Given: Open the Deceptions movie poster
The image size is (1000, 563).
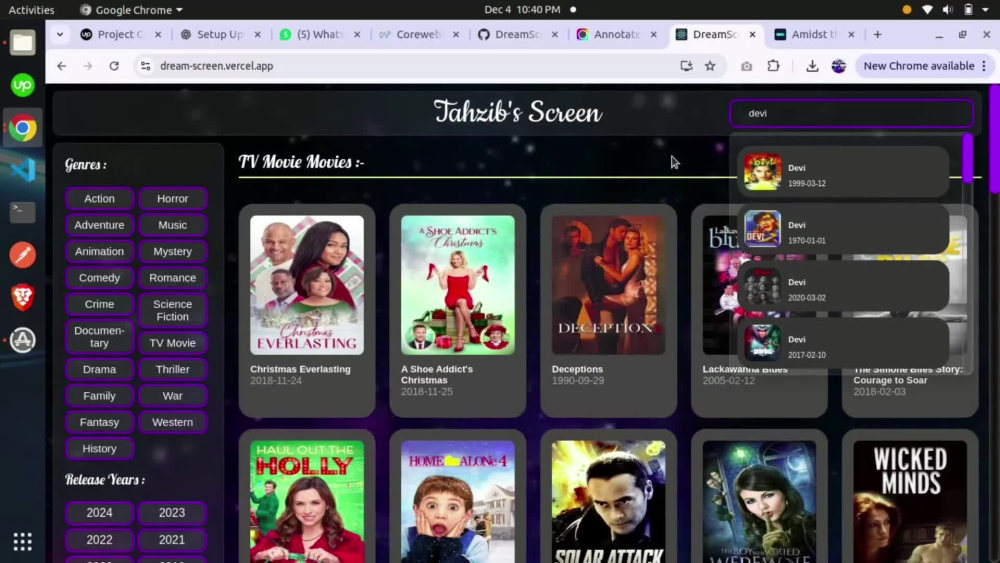Looking at the screenshot, I should 608,285.
